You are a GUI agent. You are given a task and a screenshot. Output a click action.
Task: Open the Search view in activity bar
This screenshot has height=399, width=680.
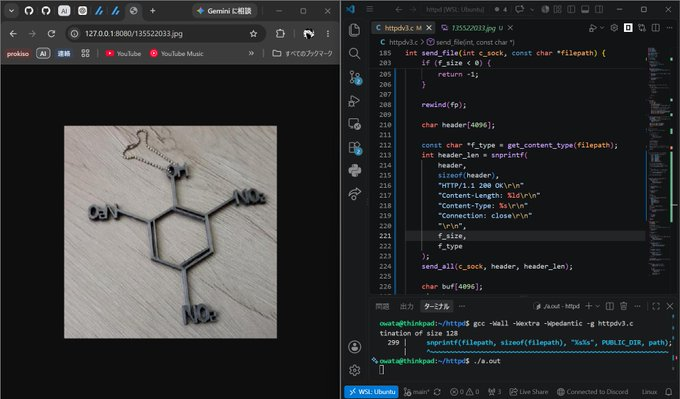tap(354, 53)
